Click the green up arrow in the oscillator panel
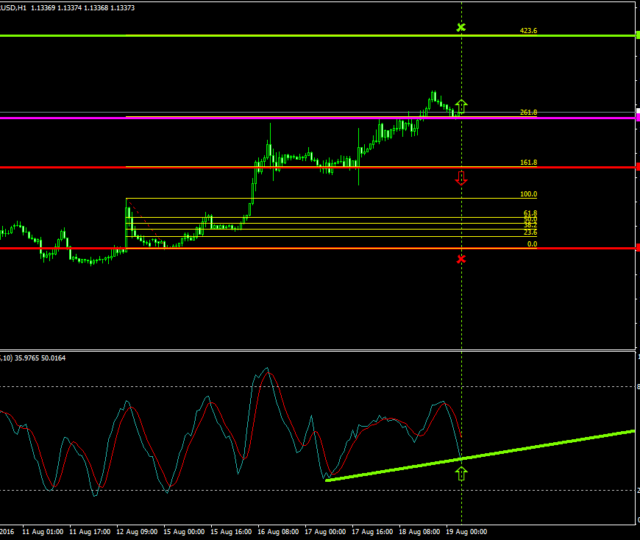Screen dimensions: 640x540 [x=461, y=473]
